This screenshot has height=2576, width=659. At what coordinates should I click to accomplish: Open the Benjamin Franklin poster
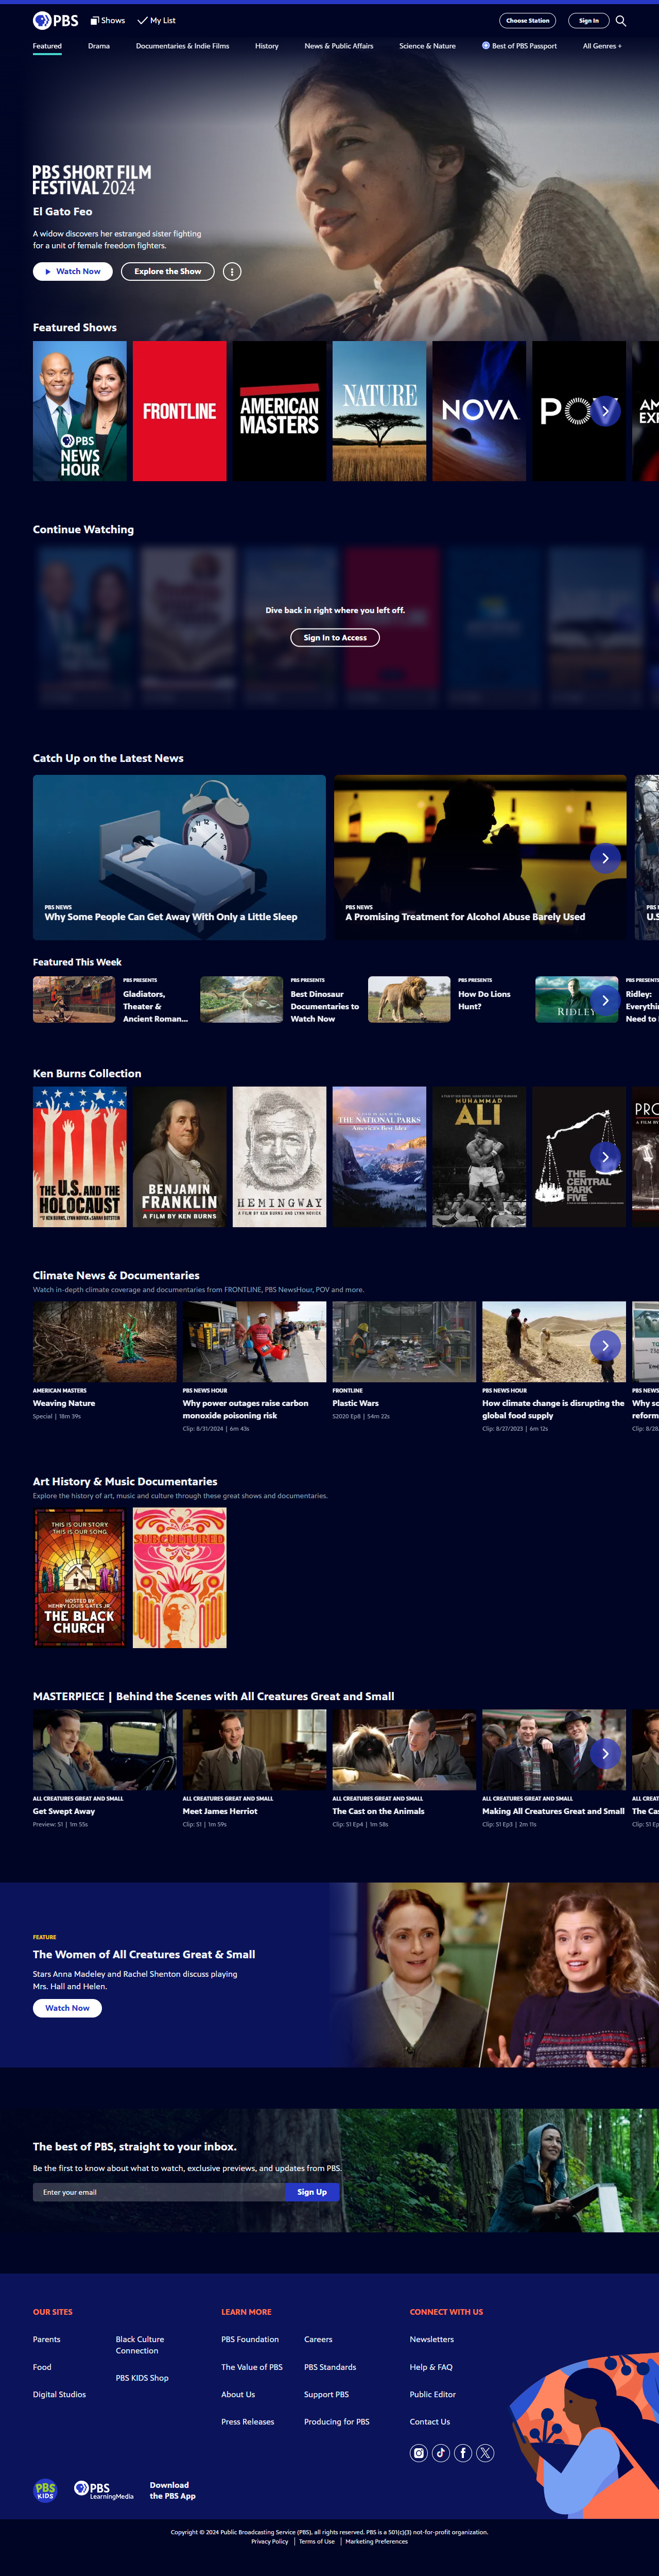(180, 1157)
